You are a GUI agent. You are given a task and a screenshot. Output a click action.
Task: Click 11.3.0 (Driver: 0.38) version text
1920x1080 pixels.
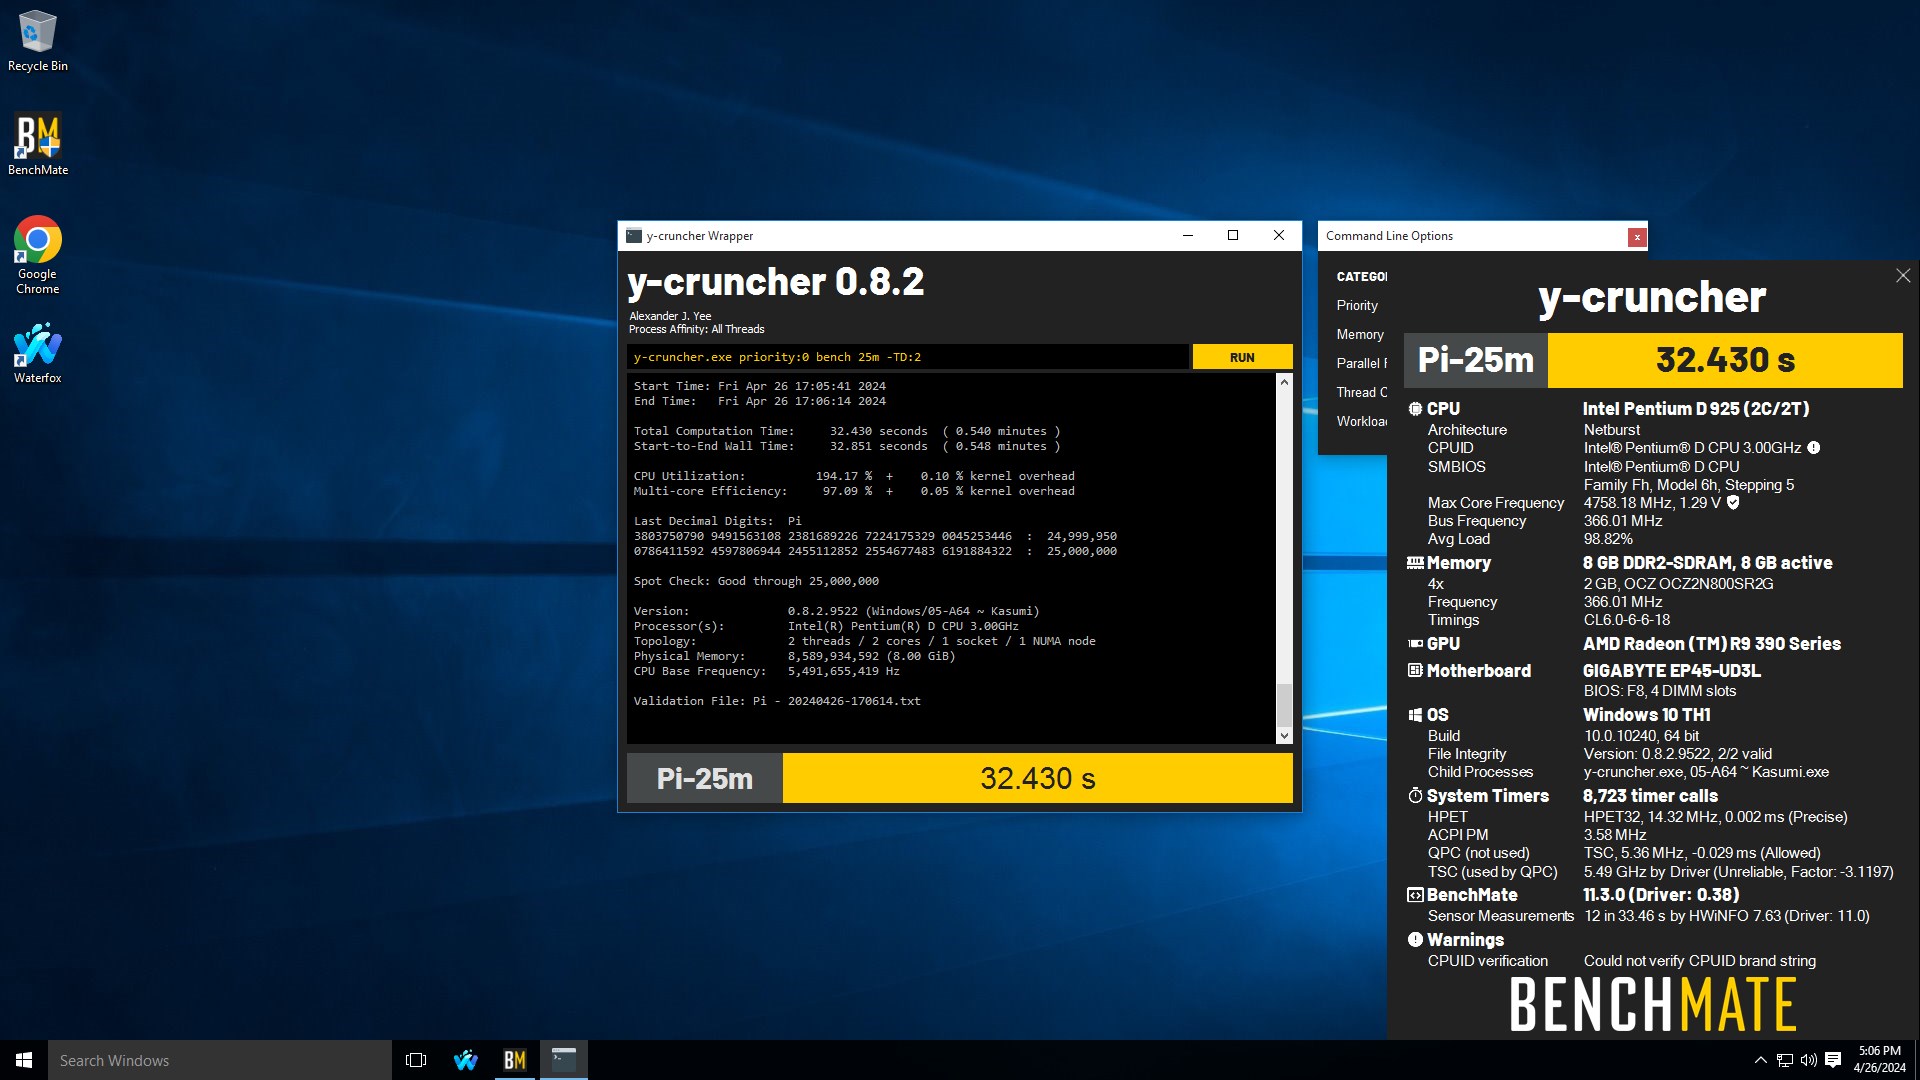pos(1661,895)
